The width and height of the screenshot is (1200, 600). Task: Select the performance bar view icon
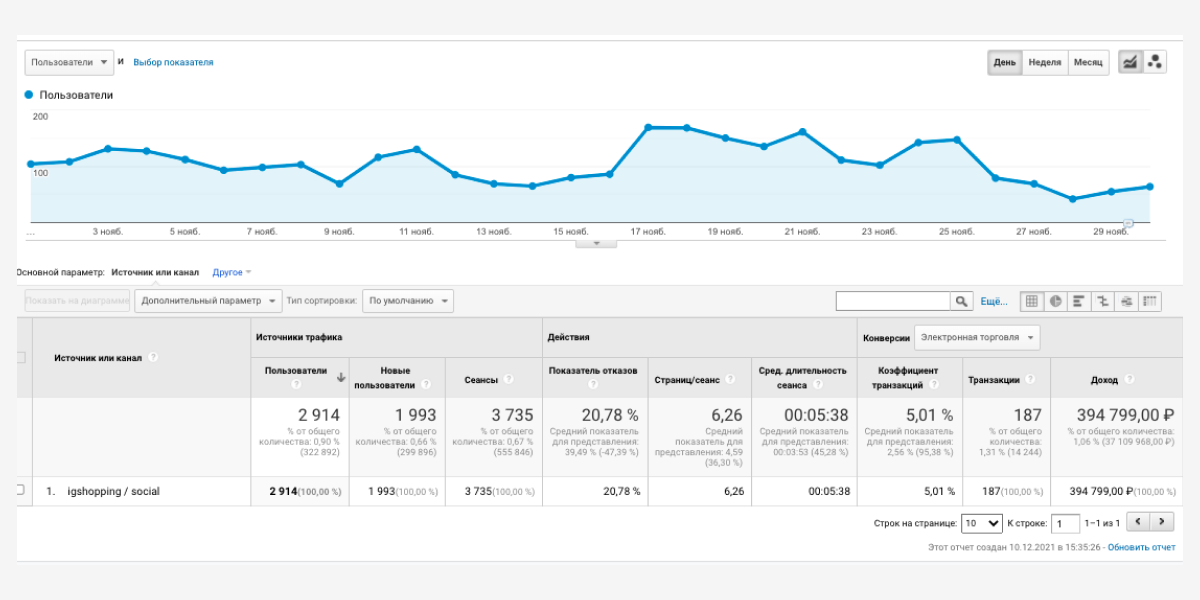coord(1079,301)
